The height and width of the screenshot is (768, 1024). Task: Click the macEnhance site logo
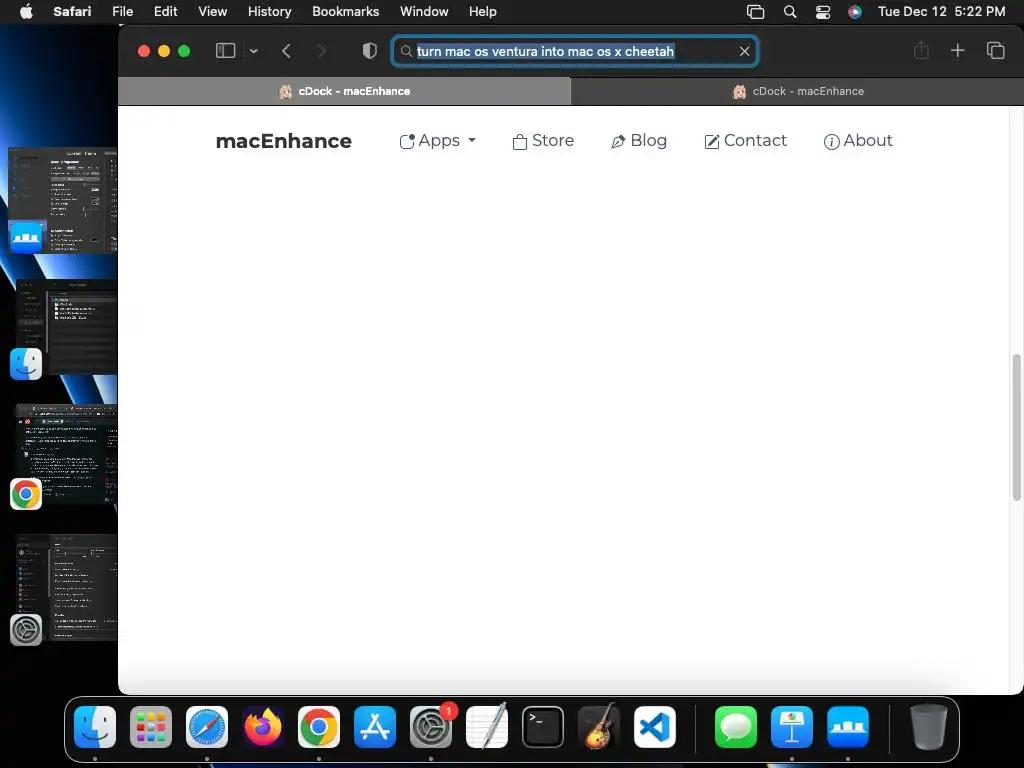pos(283,141)
